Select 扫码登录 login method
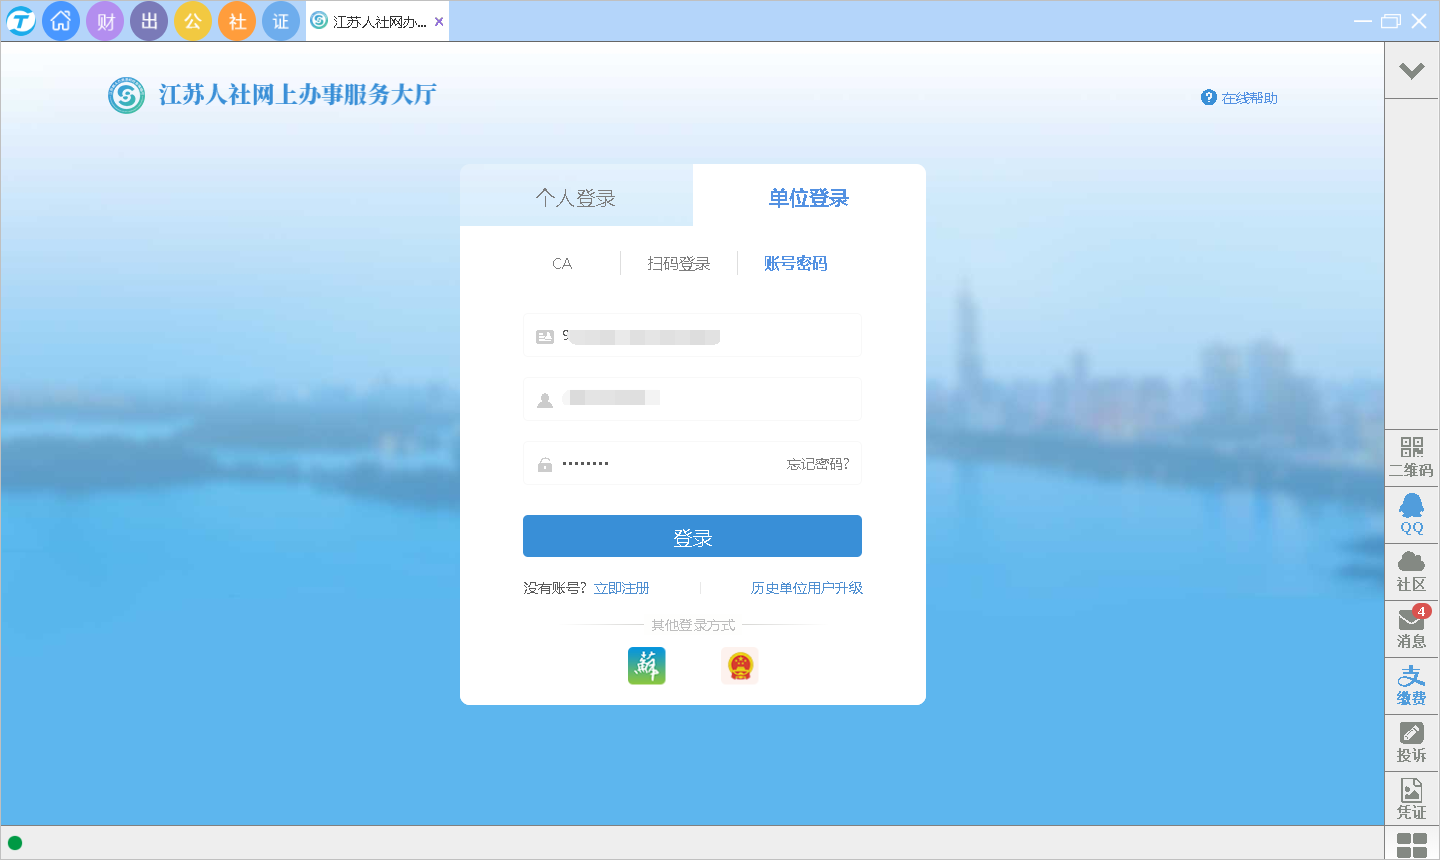Viewport: 1440px width, 860px height. (x=678, y=264)
